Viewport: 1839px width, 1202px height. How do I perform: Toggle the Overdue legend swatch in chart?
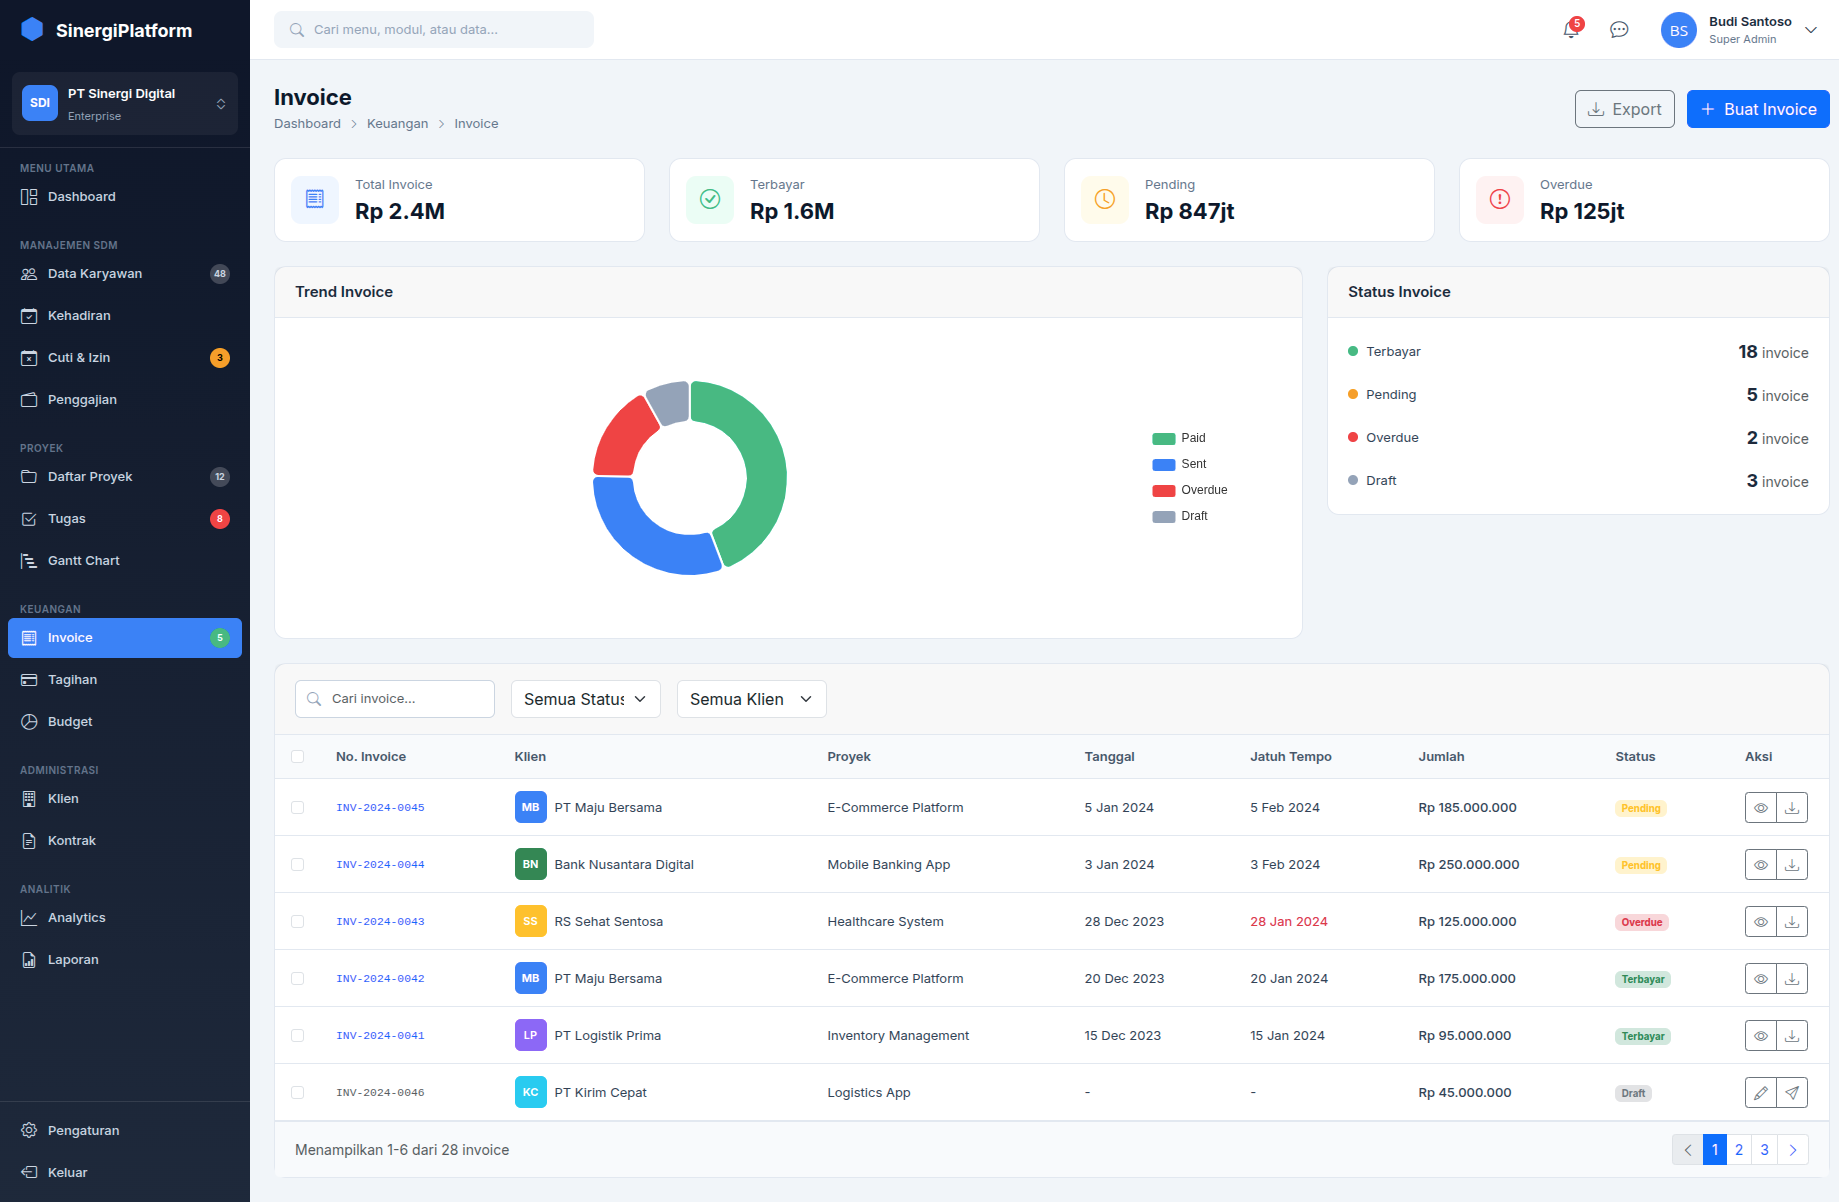coord(1163,490)
